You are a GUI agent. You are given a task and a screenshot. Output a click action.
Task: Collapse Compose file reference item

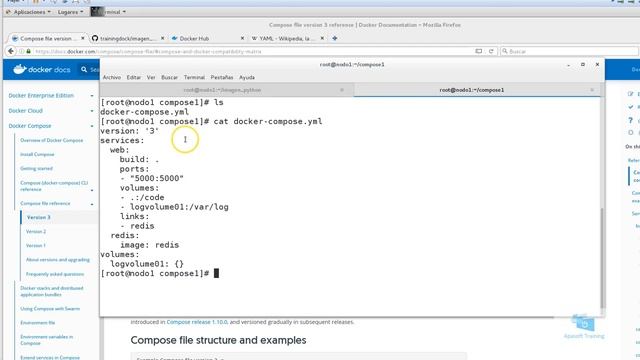91,204
